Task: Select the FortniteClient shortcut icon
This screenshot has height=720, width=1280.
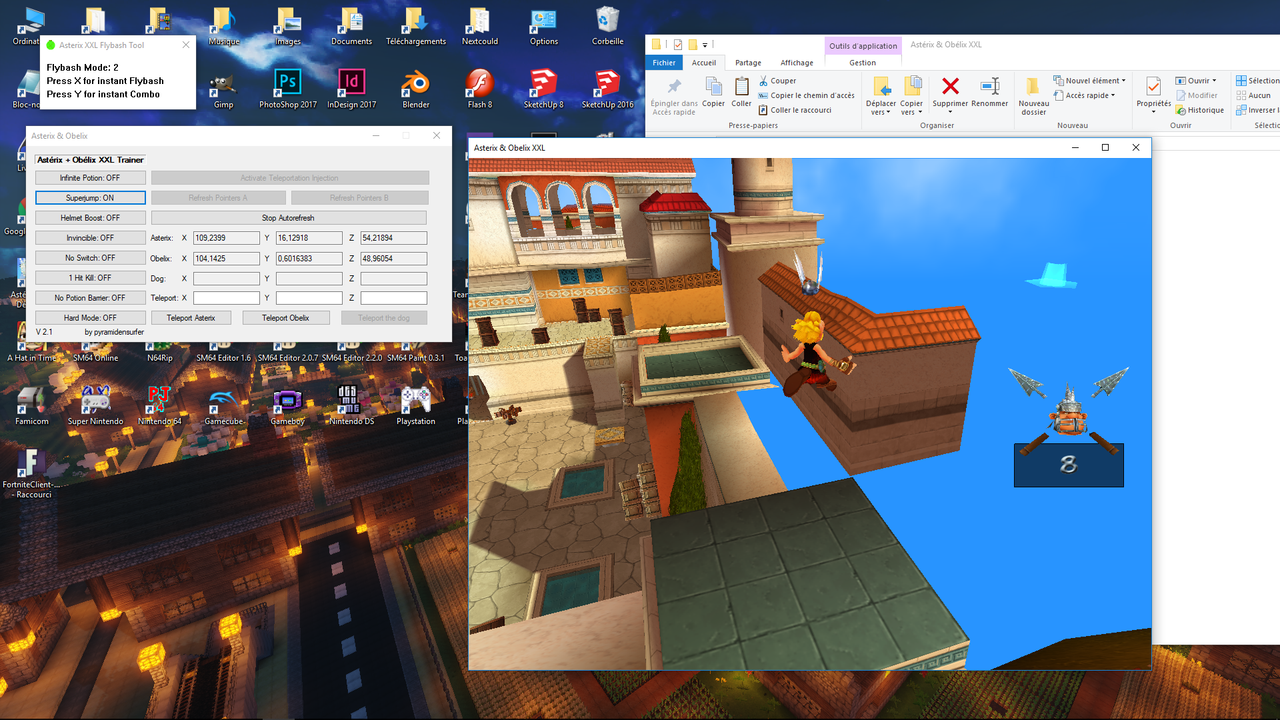Action: [x=31, y=472]
